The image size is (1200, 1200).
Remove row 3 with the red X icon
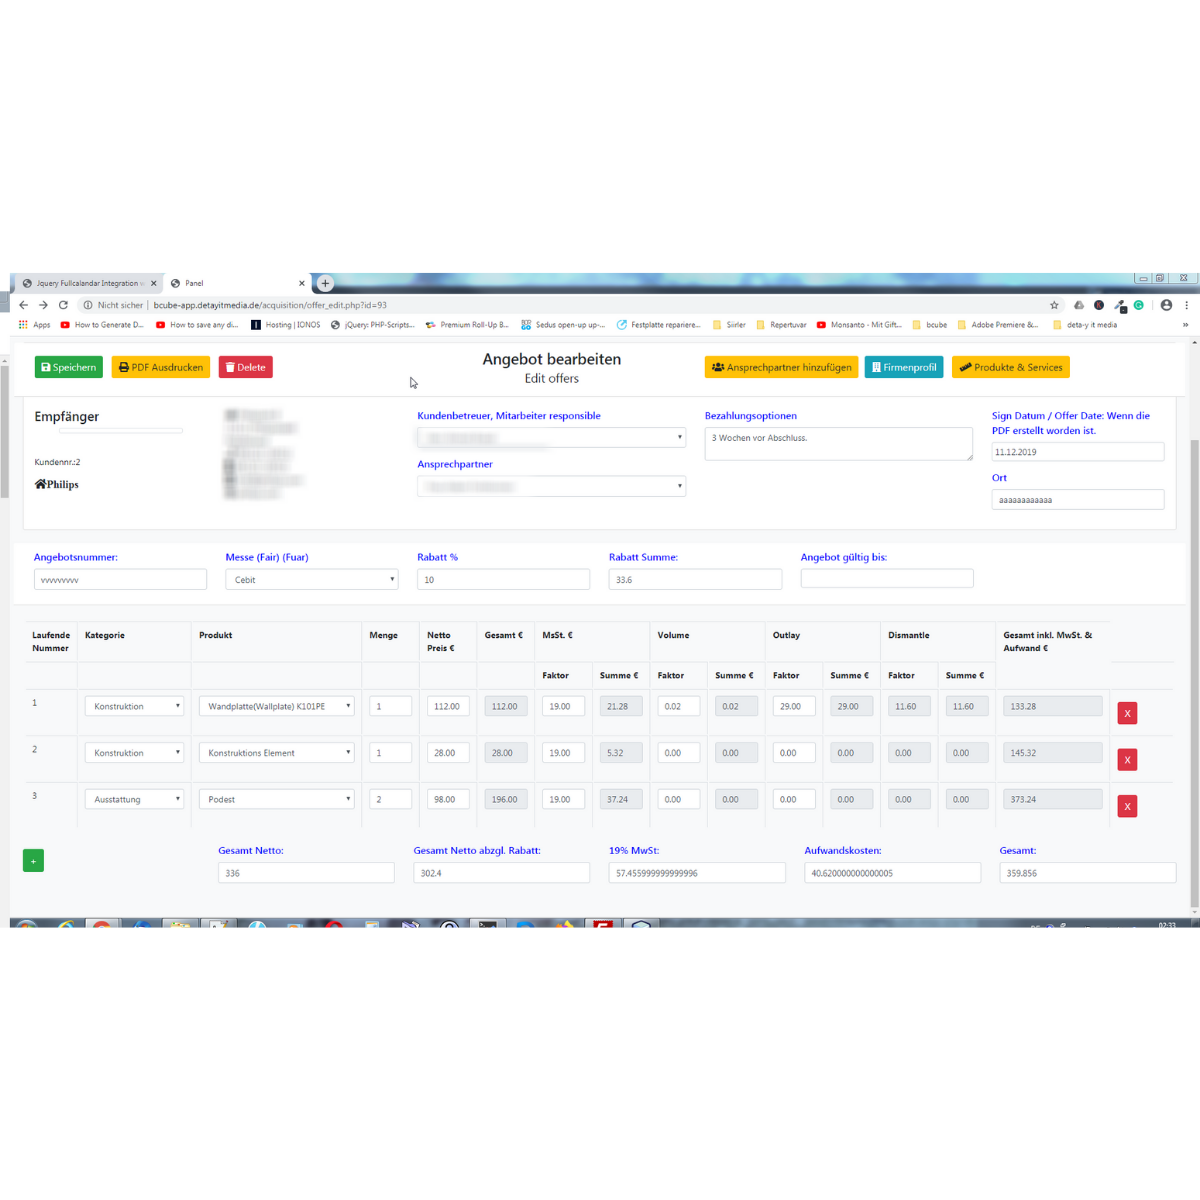pyautogui.click(x=1127, y=806)
